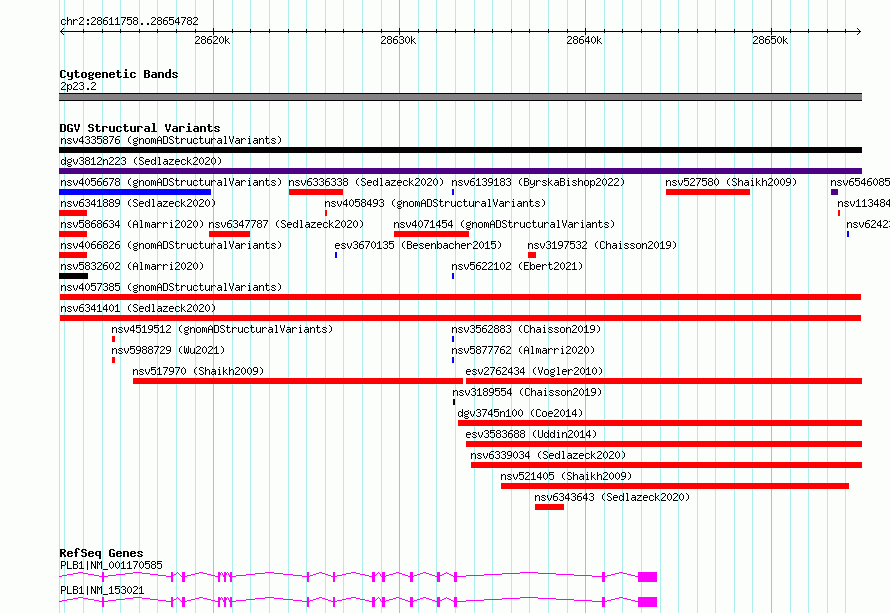Screen dimensions: 890x613
Task: Open nsv3197532 (Chaisson2019) label
Action: coord(602,245)
